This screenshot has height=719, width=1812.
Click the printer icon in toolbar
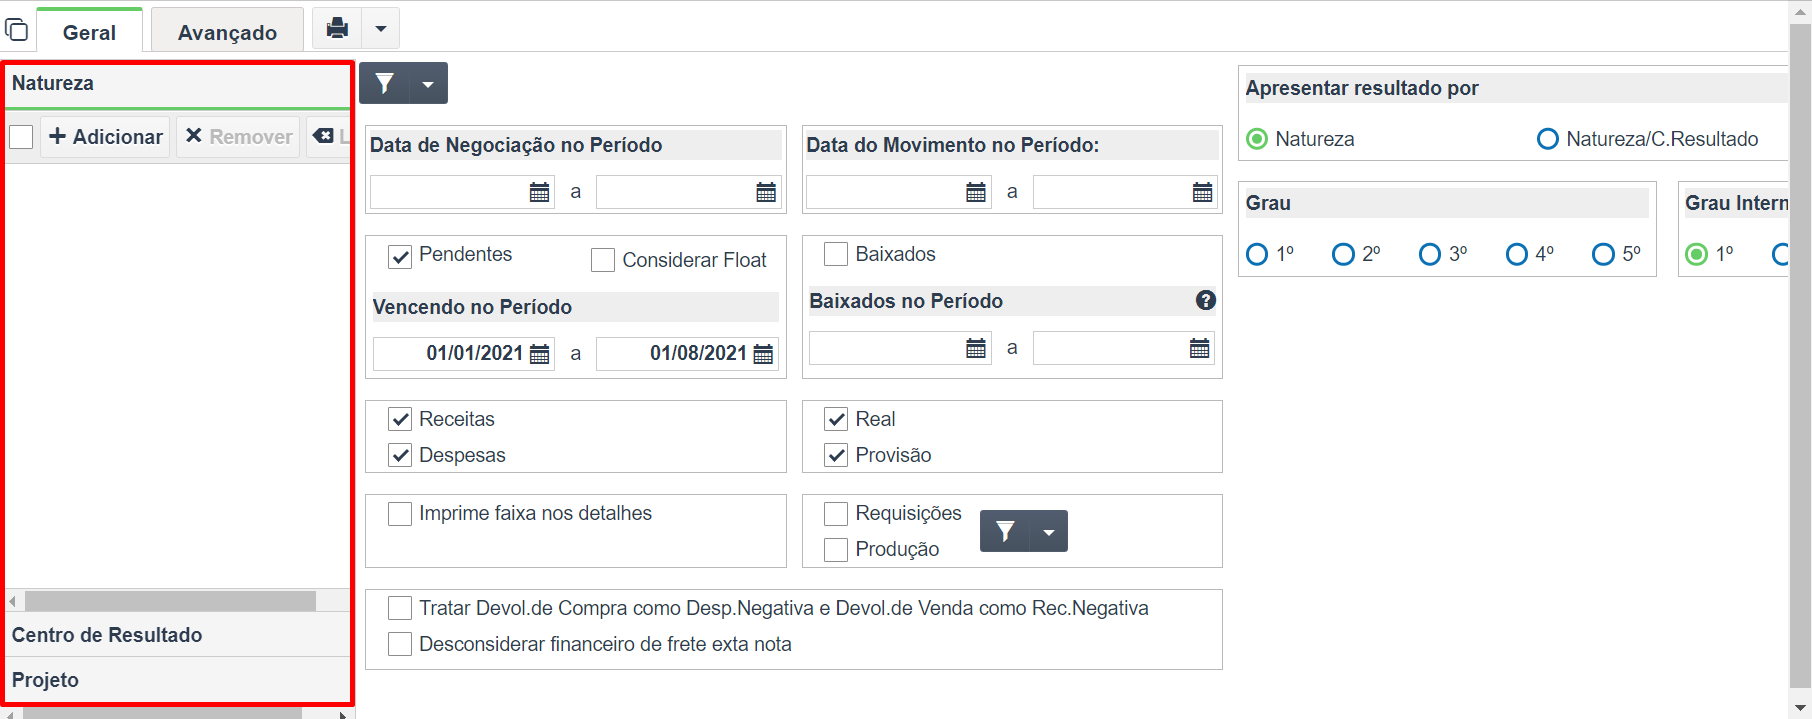pos(338,28)
